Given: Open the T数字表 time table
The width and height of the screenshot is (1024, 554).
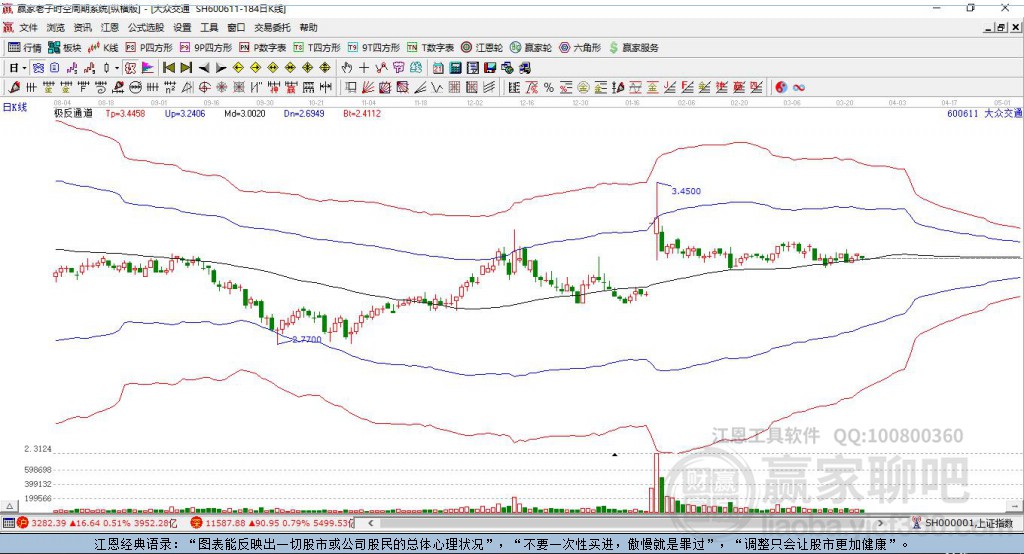Looking at the screenshot, I should pos(430,48).
